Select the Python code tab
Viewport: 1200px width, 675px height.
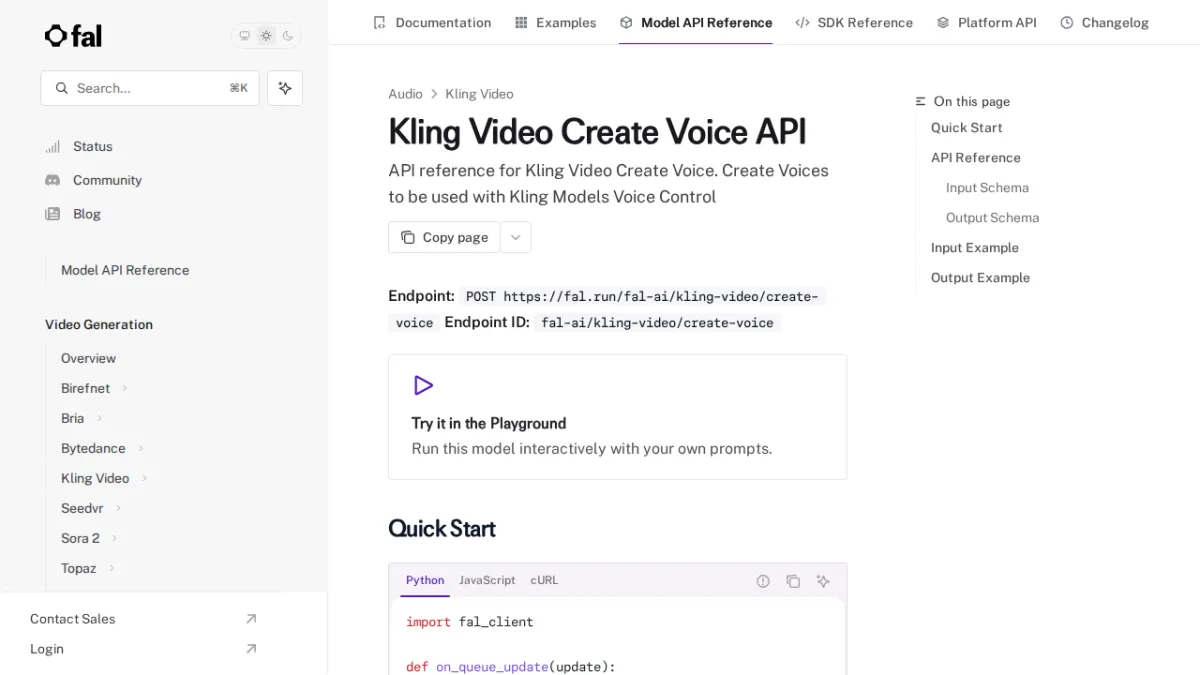point(425,580)
